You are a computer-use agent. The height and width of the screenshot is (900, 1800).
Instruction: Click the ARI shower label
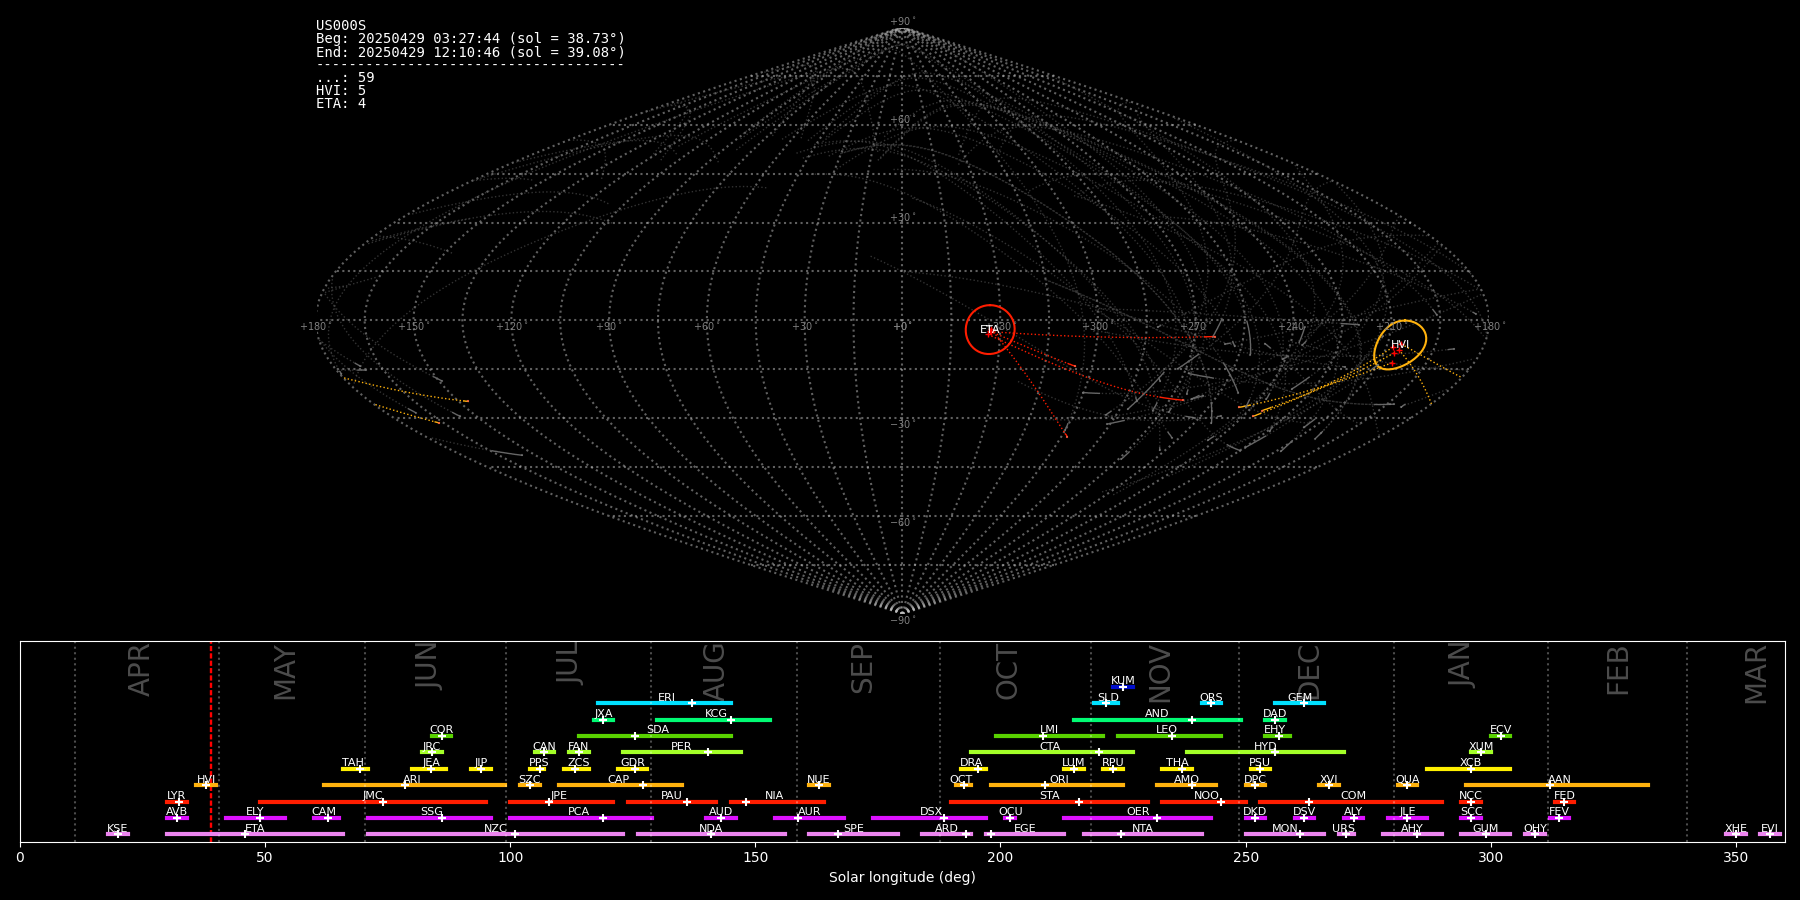411,779
